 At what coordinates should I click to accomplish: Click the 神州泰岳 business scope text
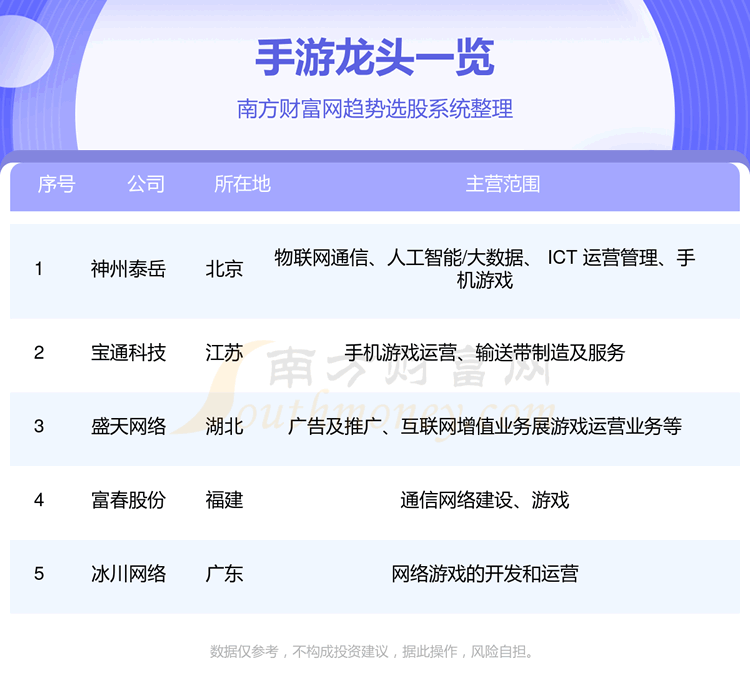(x=485, y=269)
